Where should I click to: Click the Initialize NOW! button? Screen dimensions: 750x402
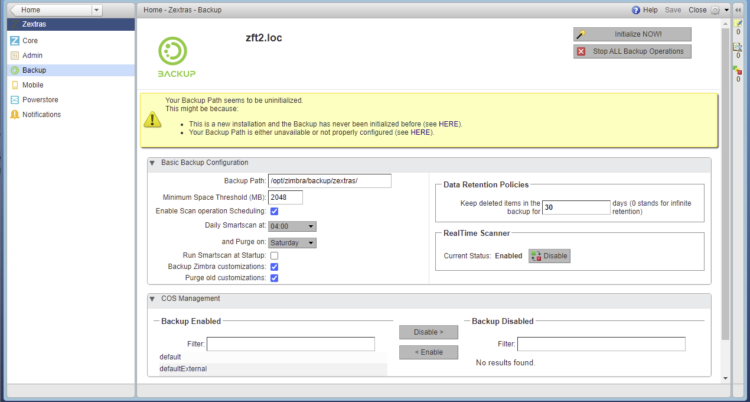click(632, 34)
